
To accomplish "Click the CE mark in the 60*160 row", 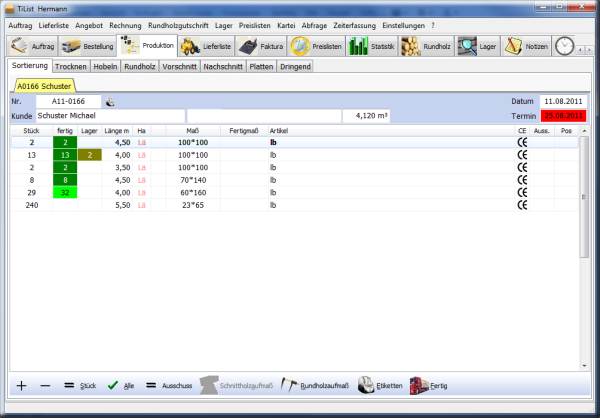I will point(522,193).
